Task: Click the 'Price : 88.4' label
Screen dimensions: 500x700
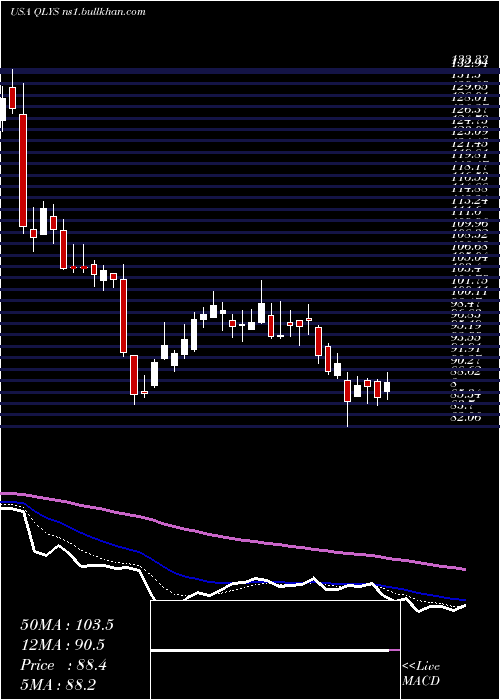Action: click(x=63, y=665)
